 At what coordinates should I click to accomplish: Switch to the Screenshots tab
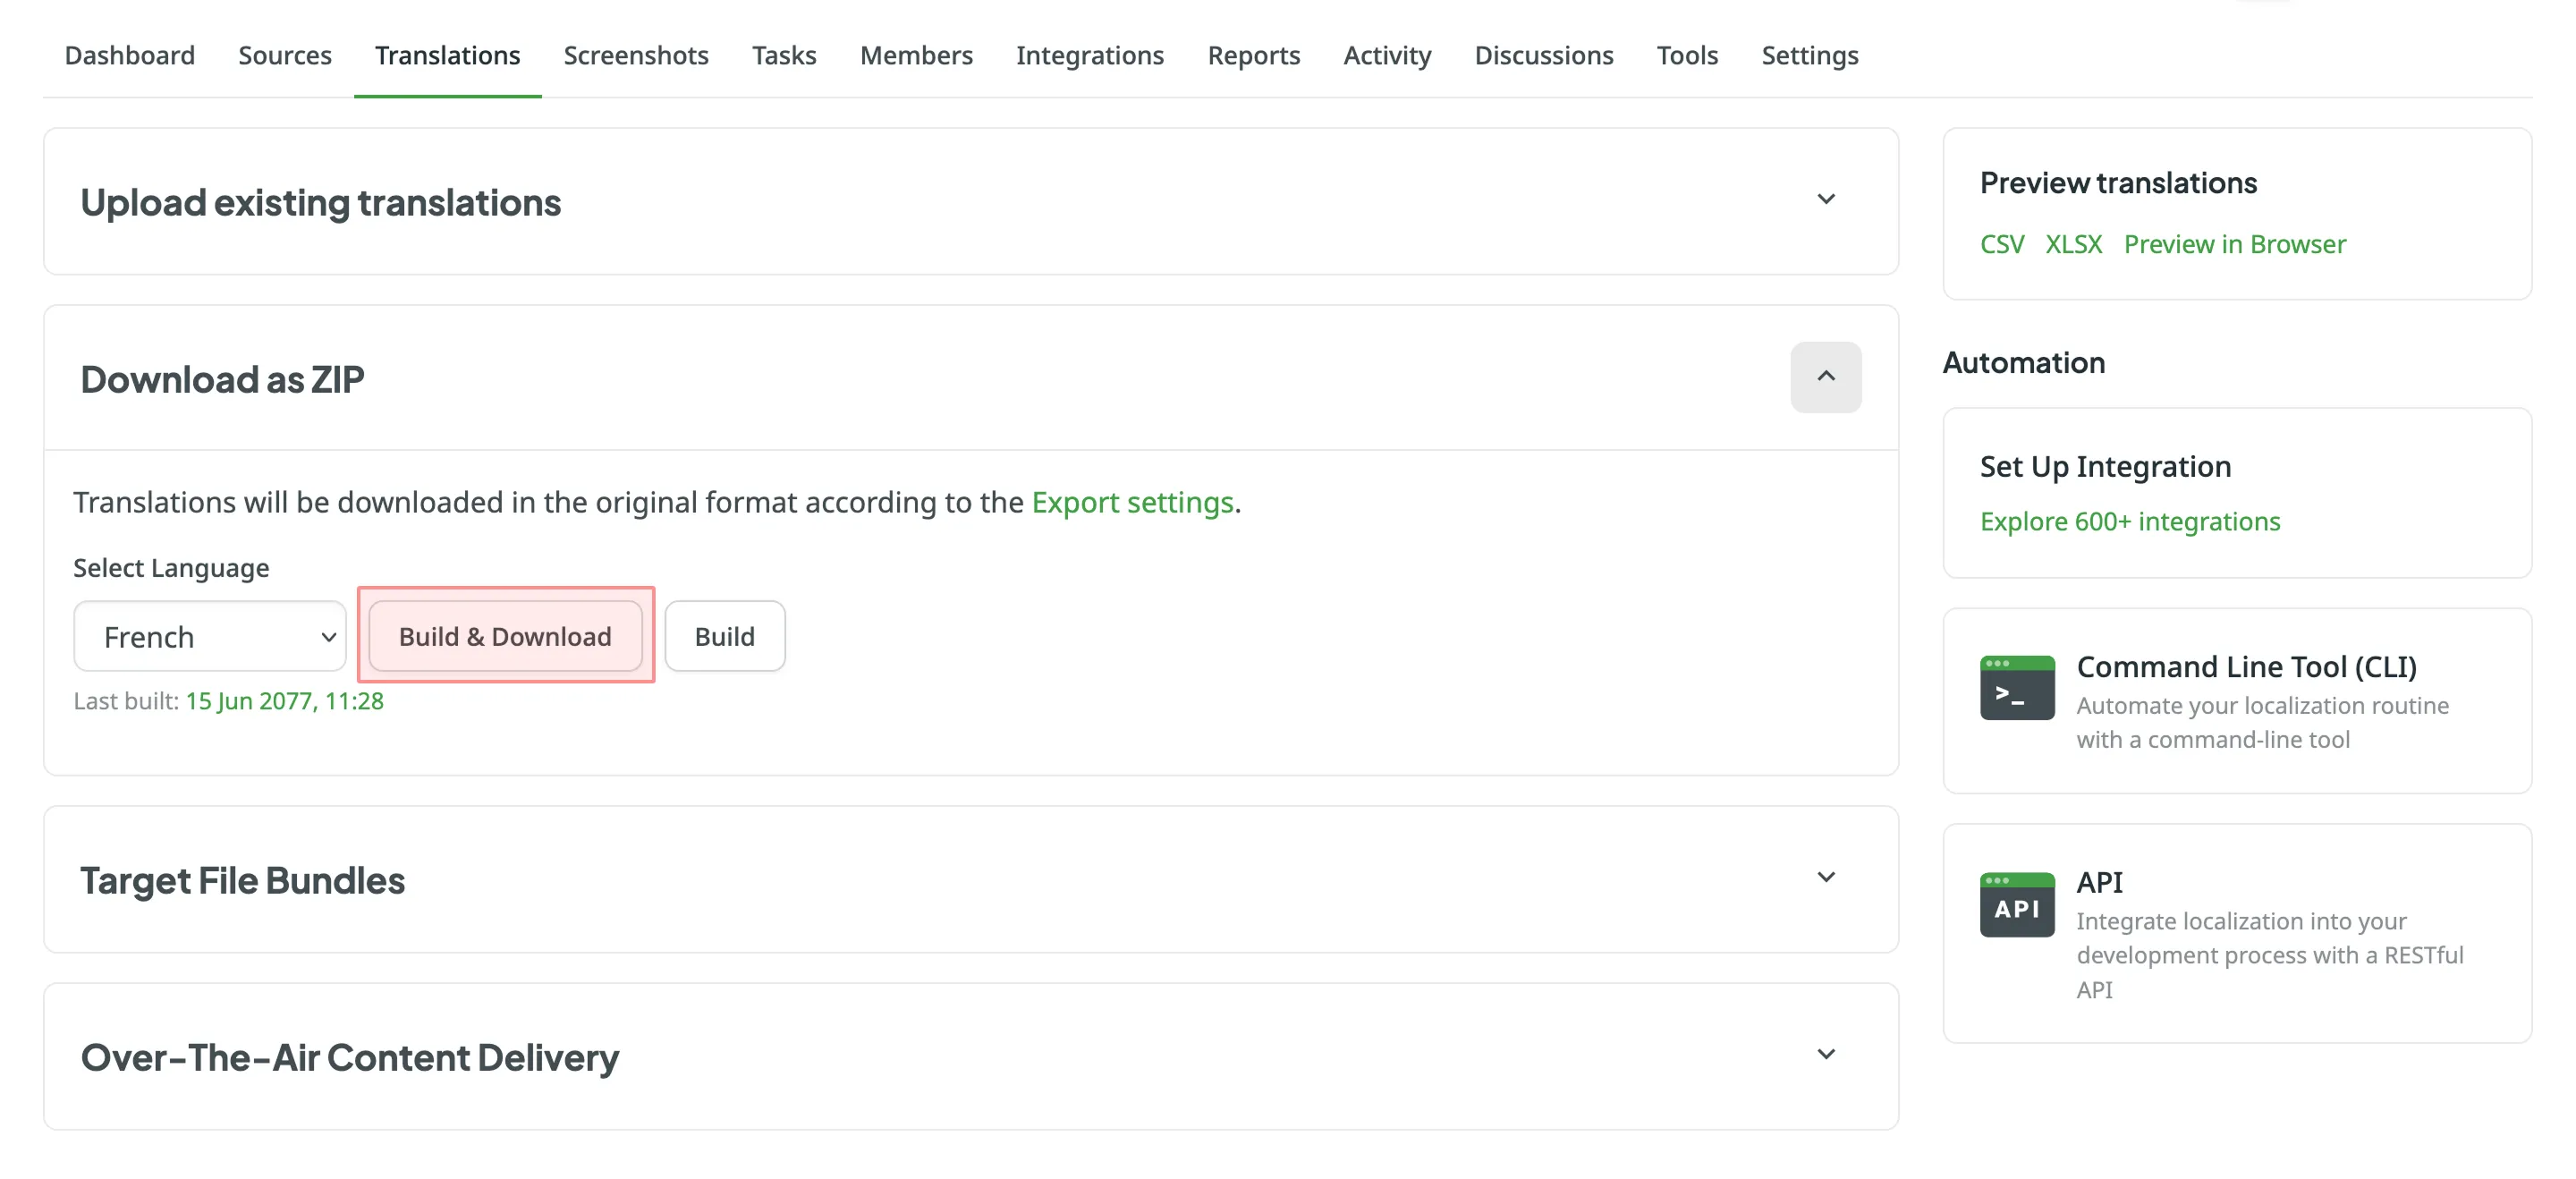tap(636, 55)
